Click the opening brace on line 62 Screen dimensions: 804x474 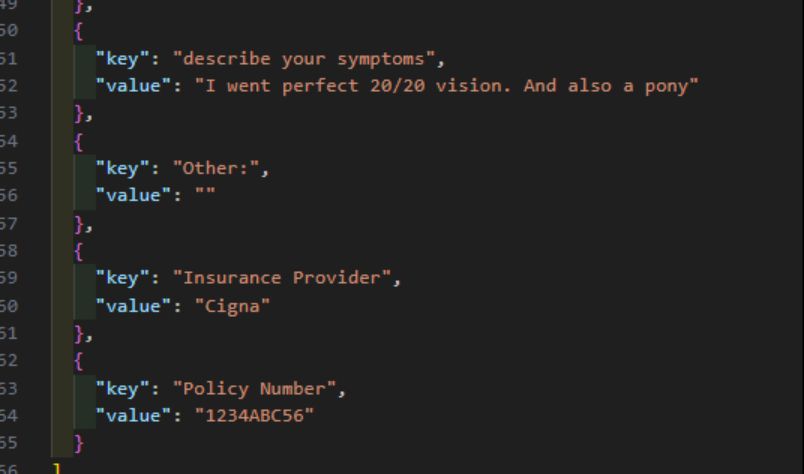(78, 361)
